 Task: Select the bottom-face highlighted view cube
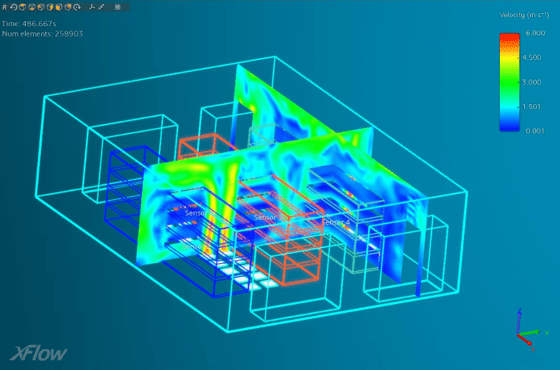click(x=32, y=7)
